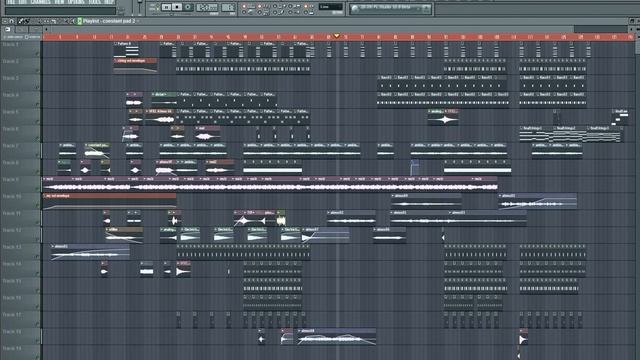640x360 pixels.
Task: Select the delete tool in playlist toolbar
Action: tap(34, 21)
